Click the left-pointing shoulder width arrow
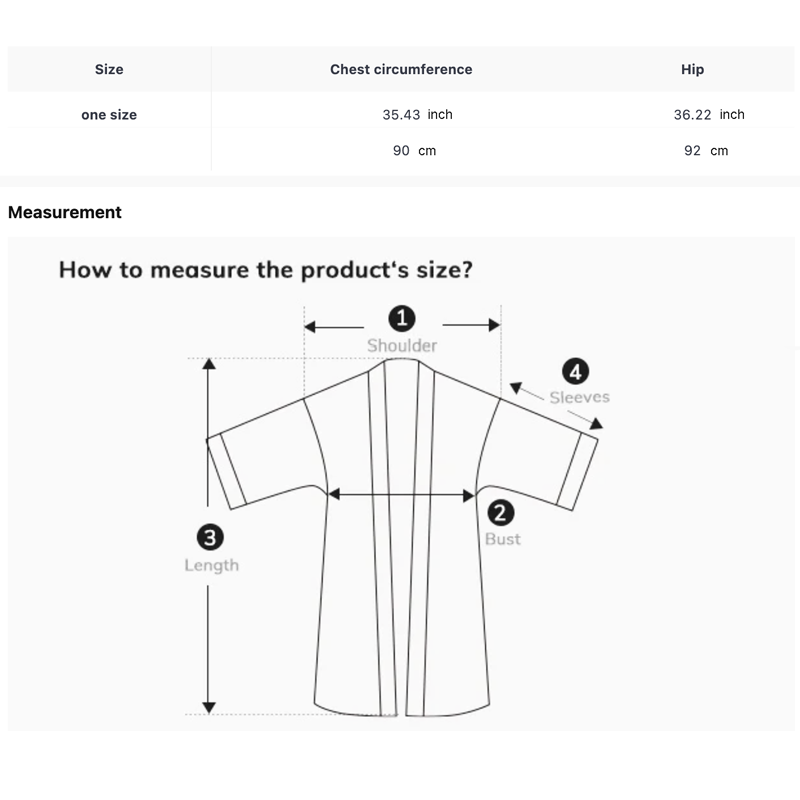 [x=334, y=326]
